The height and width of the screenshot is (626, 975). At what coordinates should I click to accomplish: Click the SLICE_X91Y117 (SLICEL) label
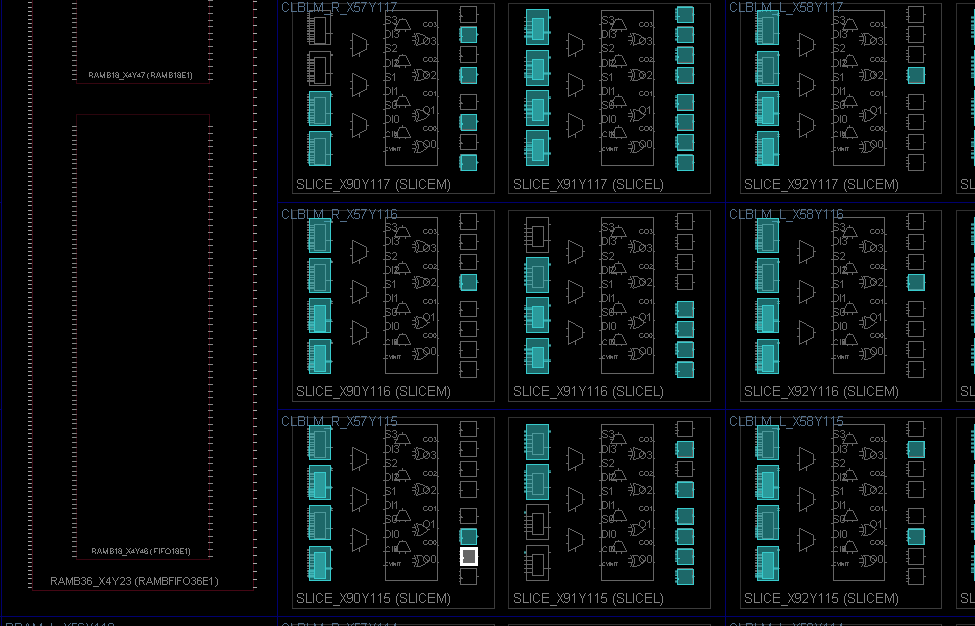[588, 184]
